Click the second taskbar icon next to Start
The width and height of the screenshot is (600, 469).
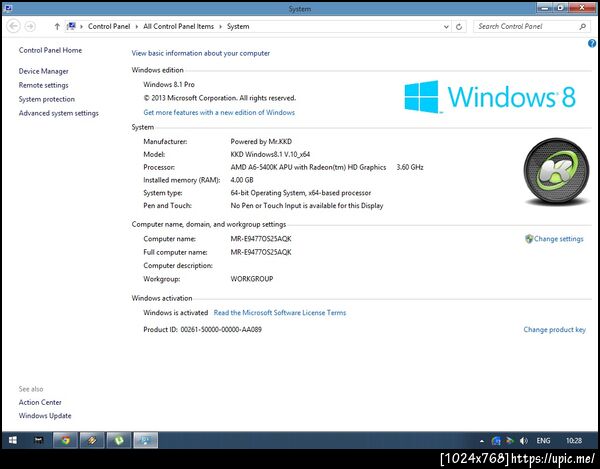click(38, 440)
